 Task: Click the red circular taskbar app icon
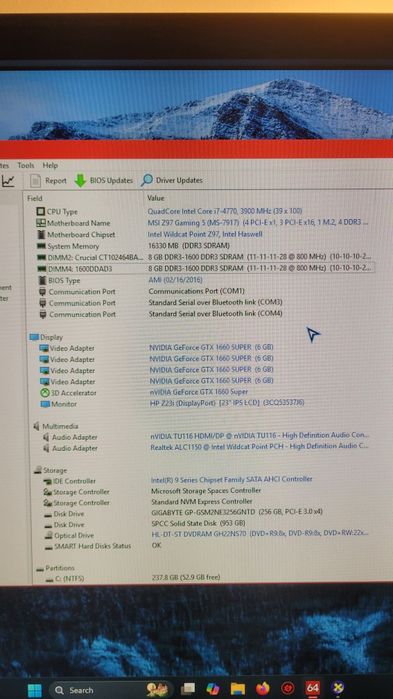coord(288,689)
